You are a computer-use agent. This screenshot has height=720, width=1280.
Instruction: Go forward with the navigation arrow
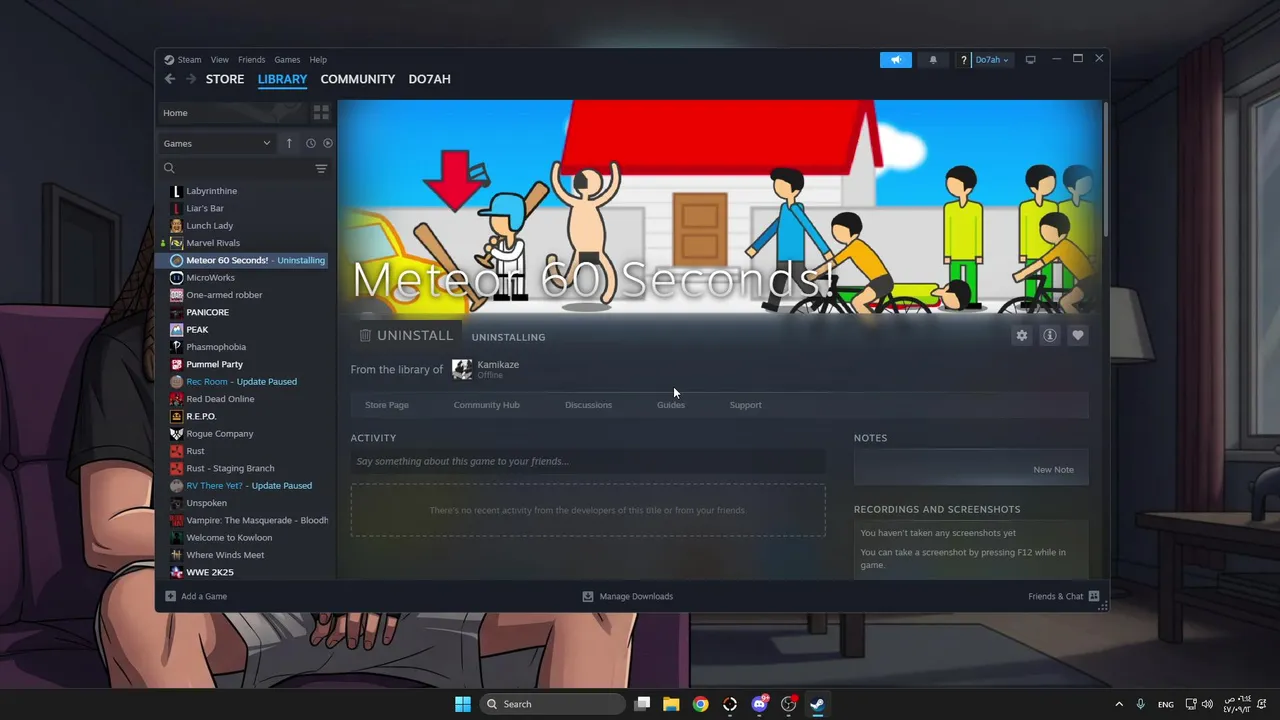point(190,79)
